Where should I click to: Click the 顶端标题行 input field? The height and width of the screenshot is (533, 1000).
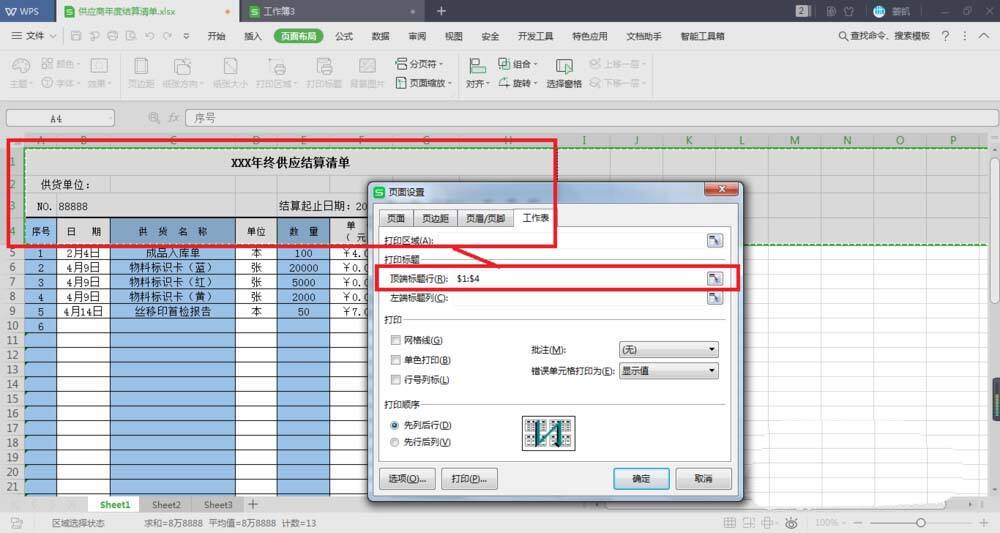click(578, 278)
